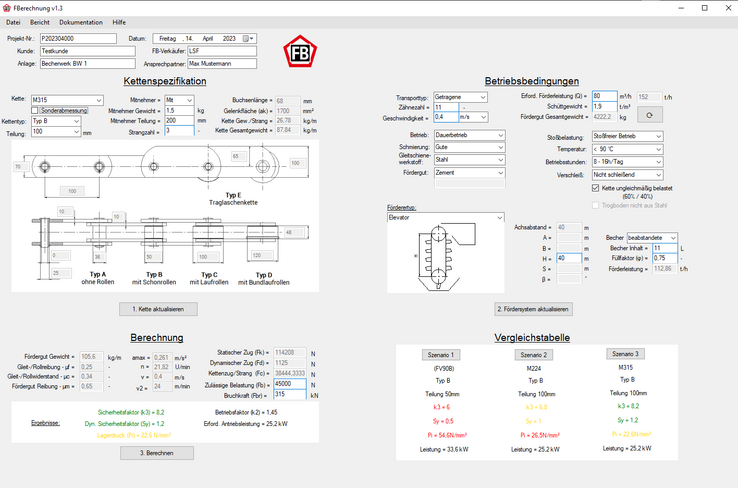Click the M224 label under Szenario 2

tap(534, 368)
